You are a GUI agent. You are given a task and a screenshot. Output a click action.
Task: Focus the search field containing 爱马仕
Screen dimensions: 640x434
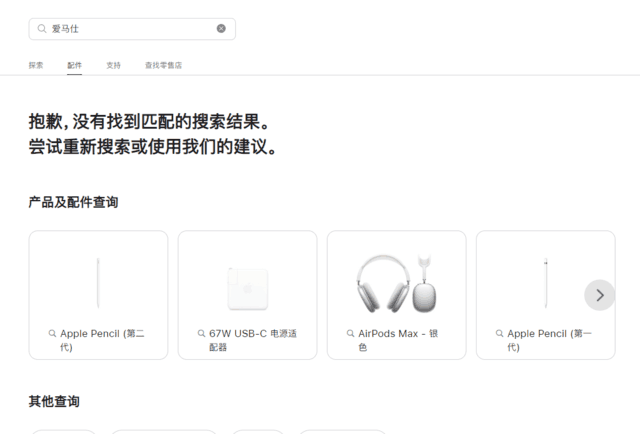(132, 29)
